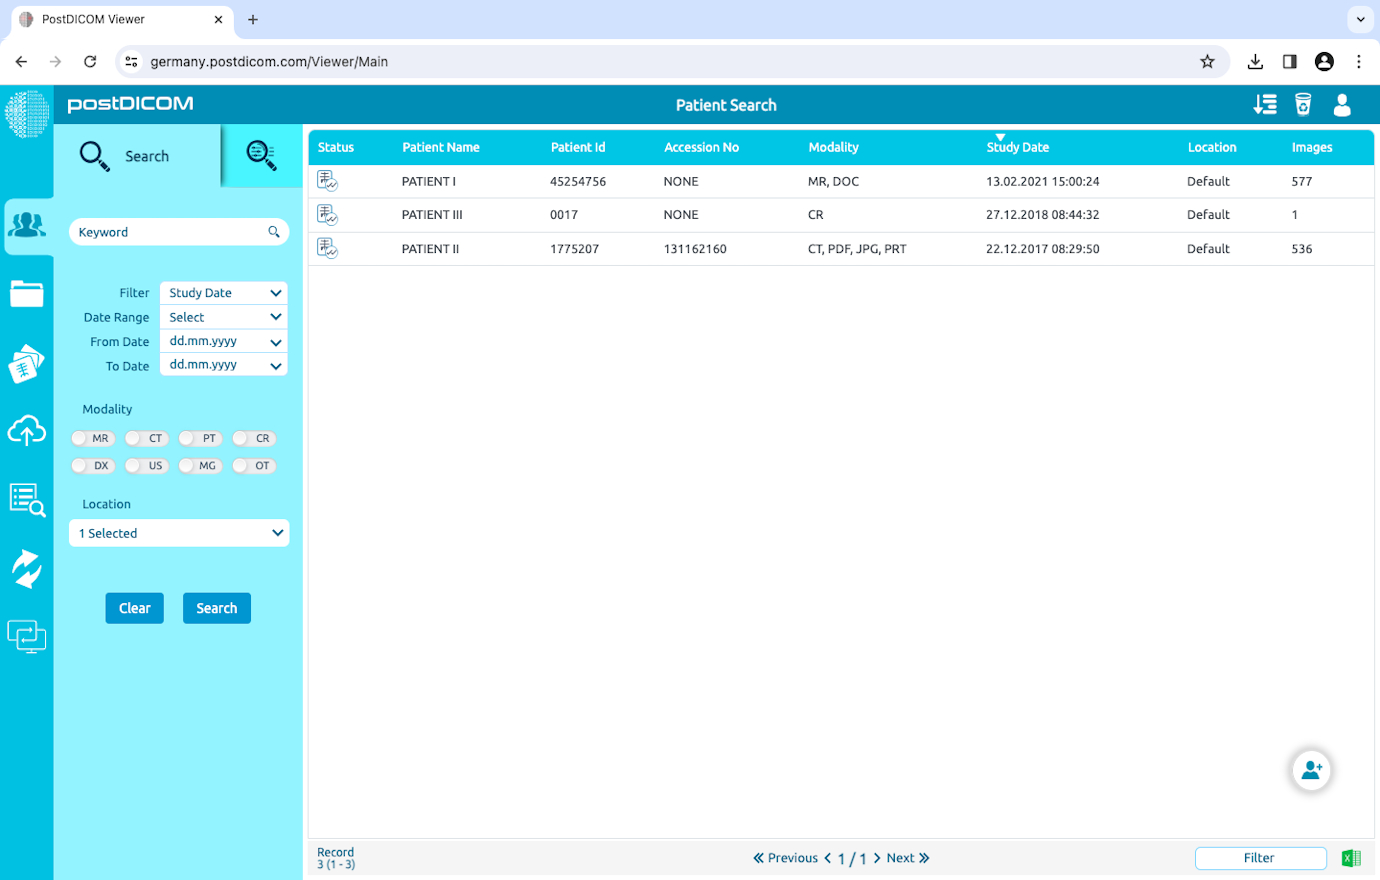Click the Excel export icon

click(x=1350, y=858)
